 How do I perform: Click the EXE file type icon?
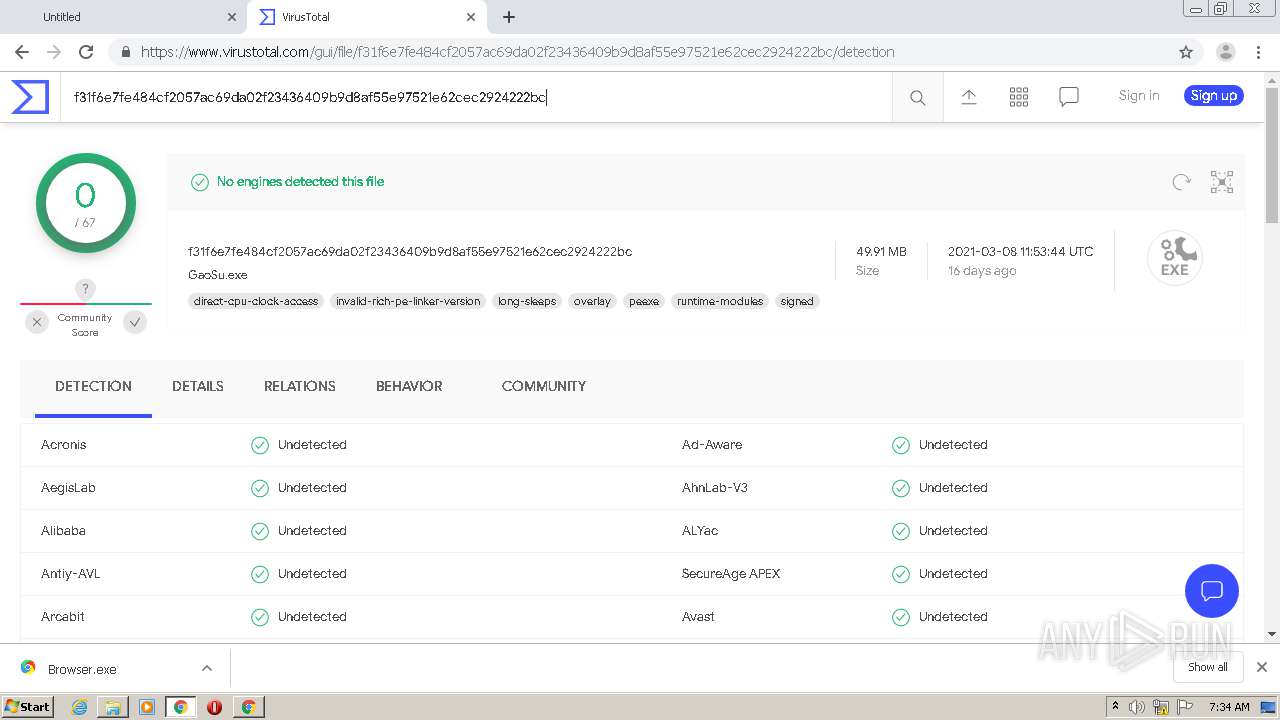pyautogui.click(x=1175, y=258)
